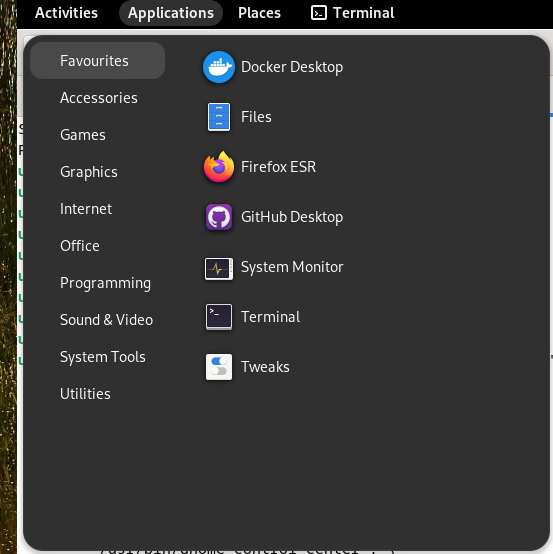
Task: Open GitHub Desktop via the purple icon
Action: coord(219,217)
